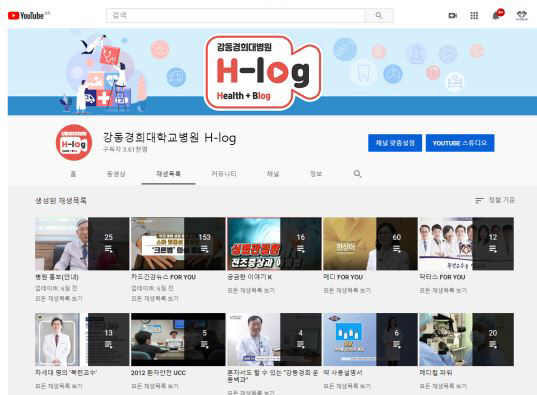The width and height of the screenshot is (537, 395).
Task: Click the search magnifier button
Action: pos(379,15)
